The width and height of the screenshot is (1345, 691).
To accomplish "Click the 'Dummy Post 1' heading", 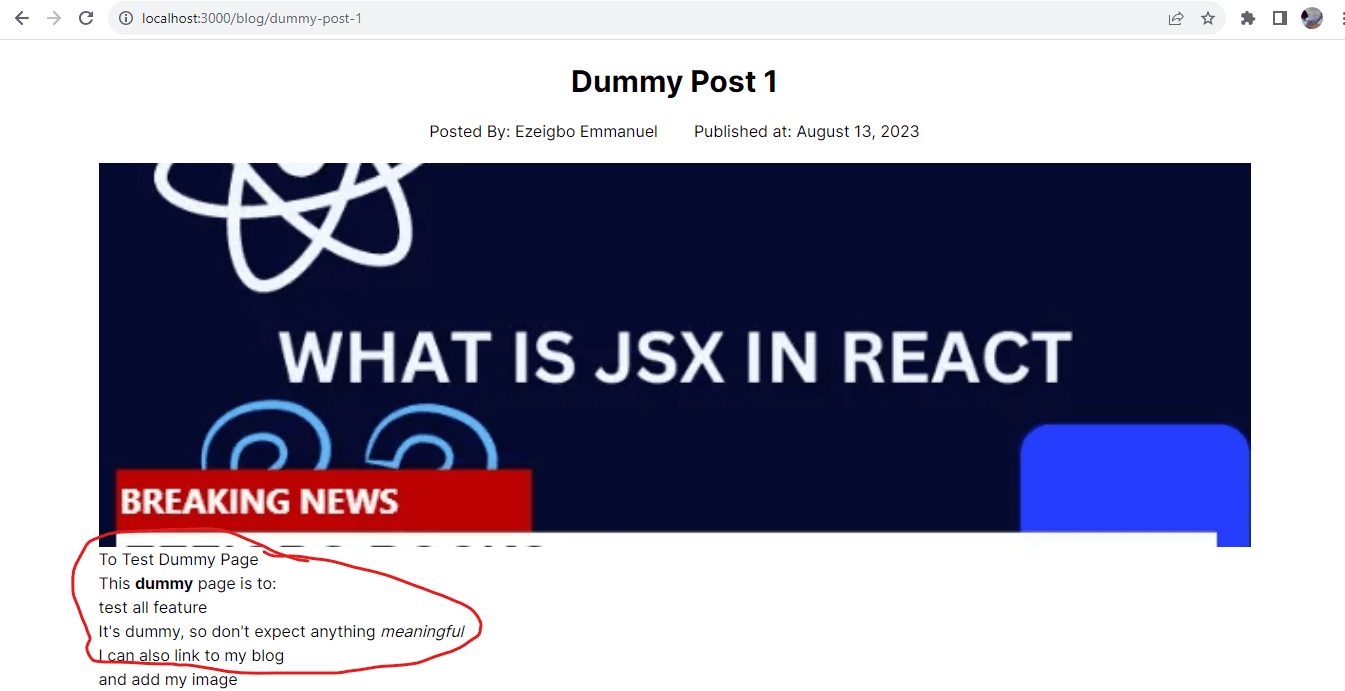I will pos(674,81).
